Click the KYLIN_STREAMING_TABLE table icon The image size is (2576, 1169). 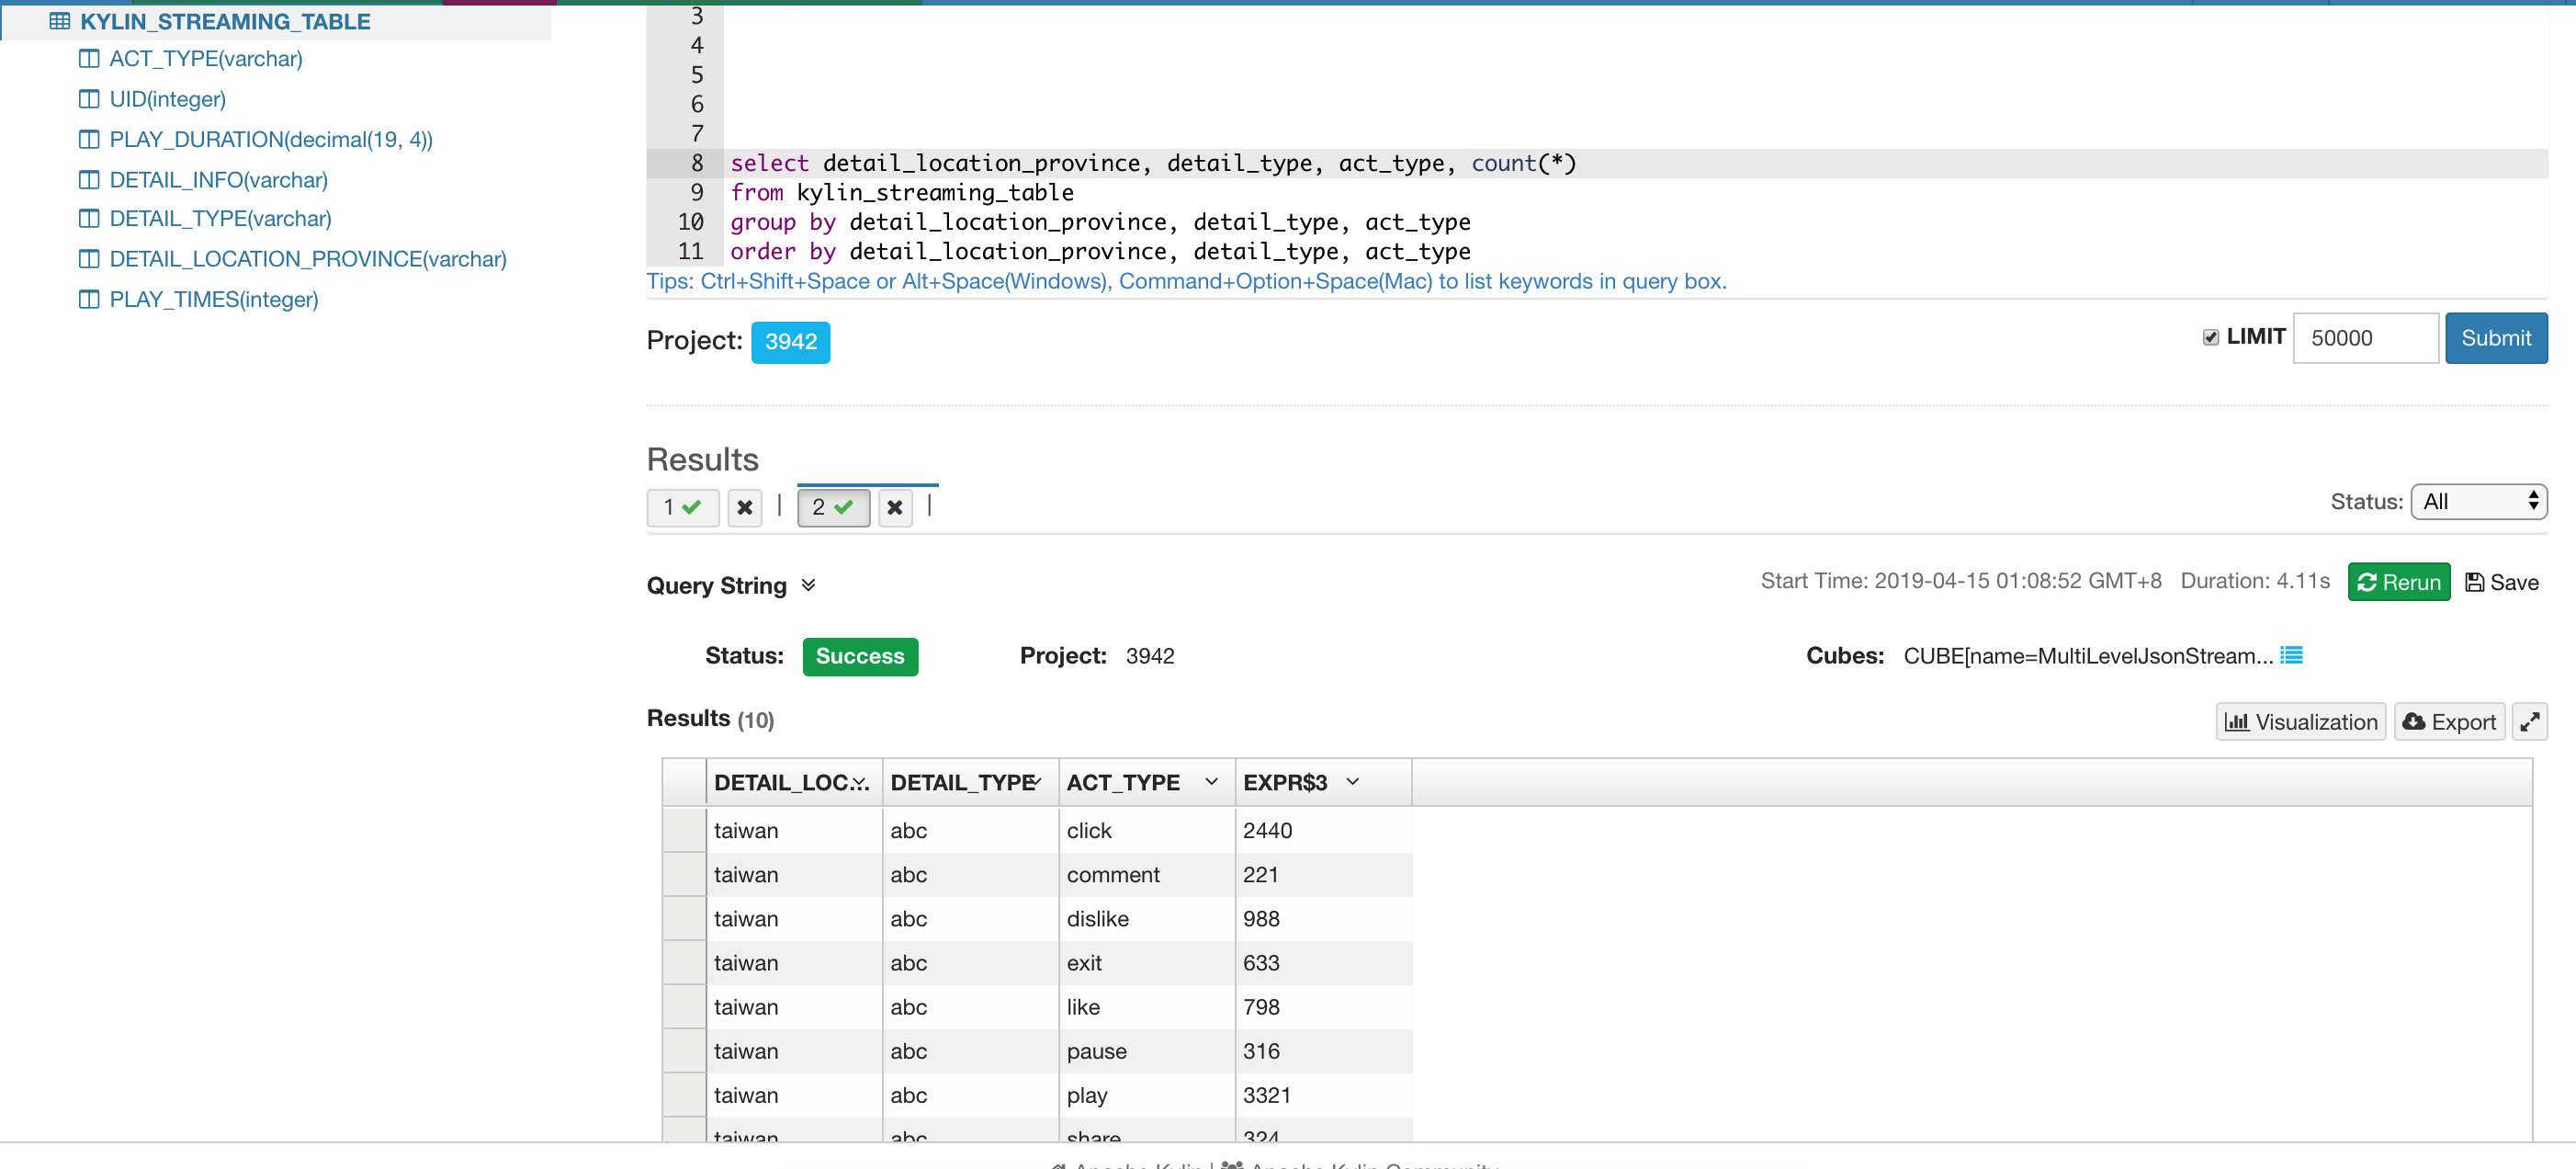tap(60, 21)
